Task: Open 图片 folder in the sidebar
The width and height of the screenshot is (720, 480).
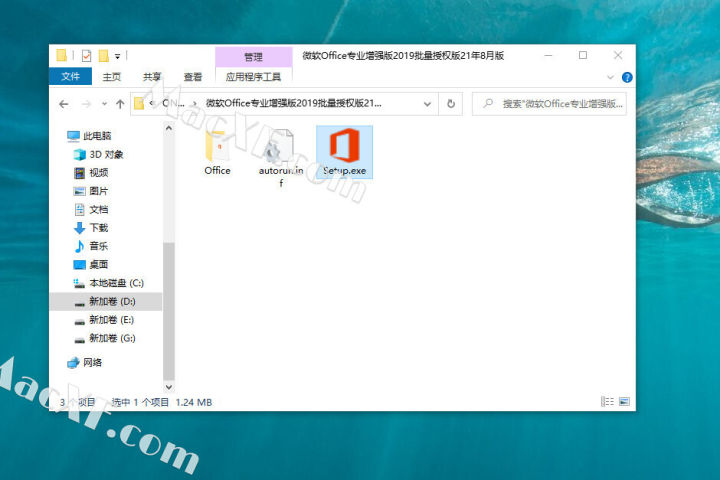Action: (x=91, y=191)
